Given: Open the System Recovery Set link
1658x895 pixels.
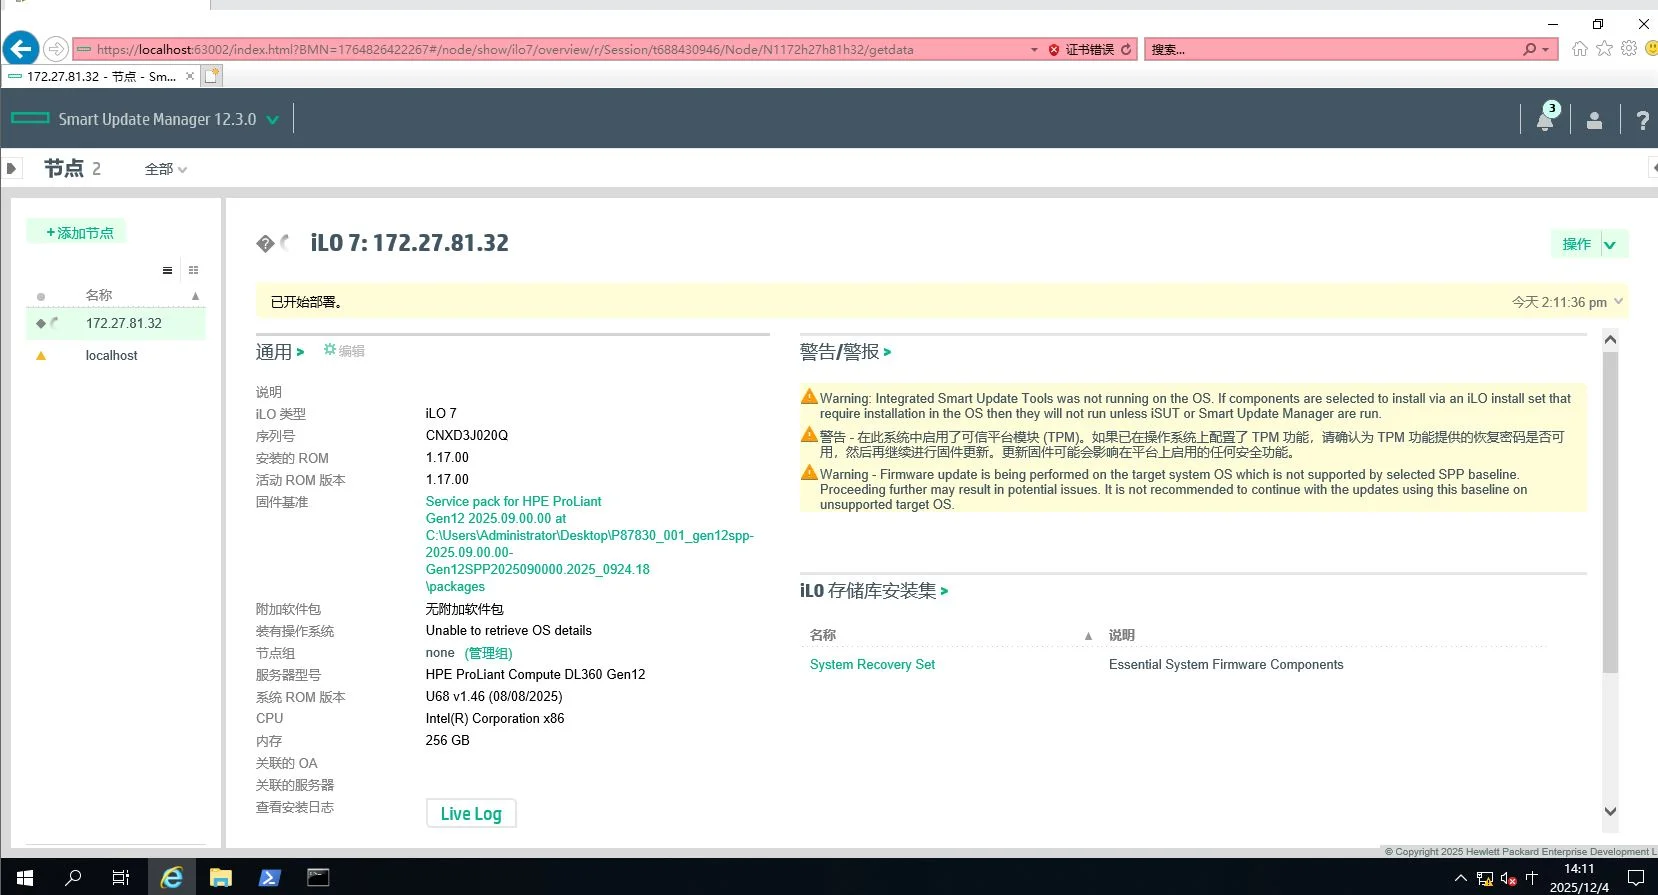Looking at the screenshot, I should (872, 664).
